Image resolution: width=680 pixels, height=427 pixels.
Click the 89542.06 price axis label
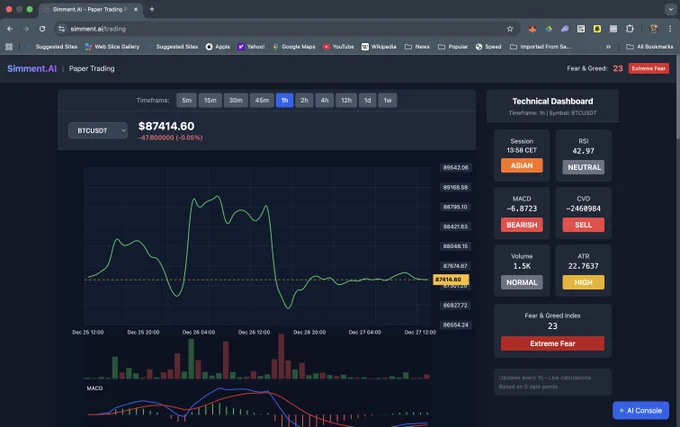(455, 167)
